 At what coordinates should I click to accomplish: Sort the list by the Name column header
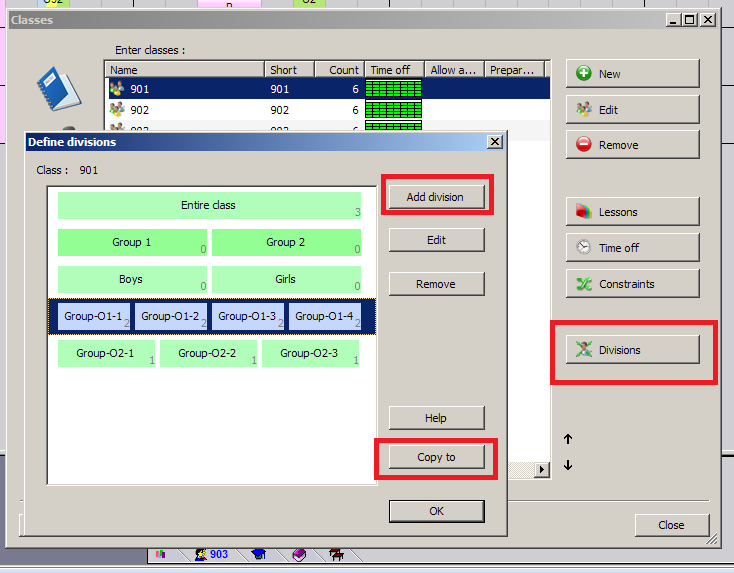185,70
